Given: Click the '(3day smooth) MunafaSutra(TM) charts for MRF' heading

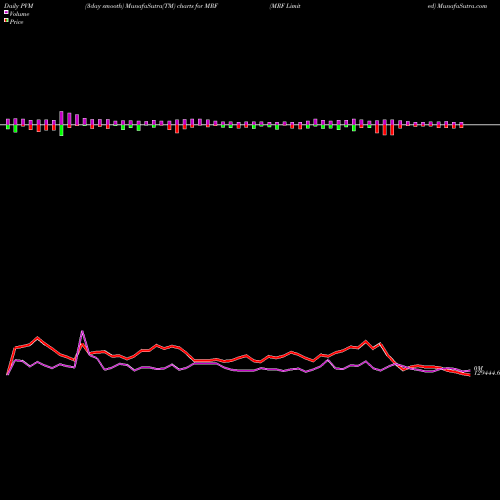Looking at the screenshot, I should (151, 6).
